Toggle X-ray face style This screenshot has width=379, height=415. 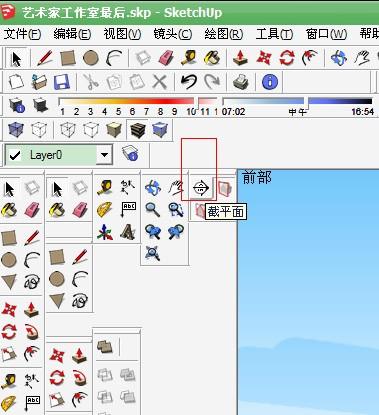click(x=16, y=129)
